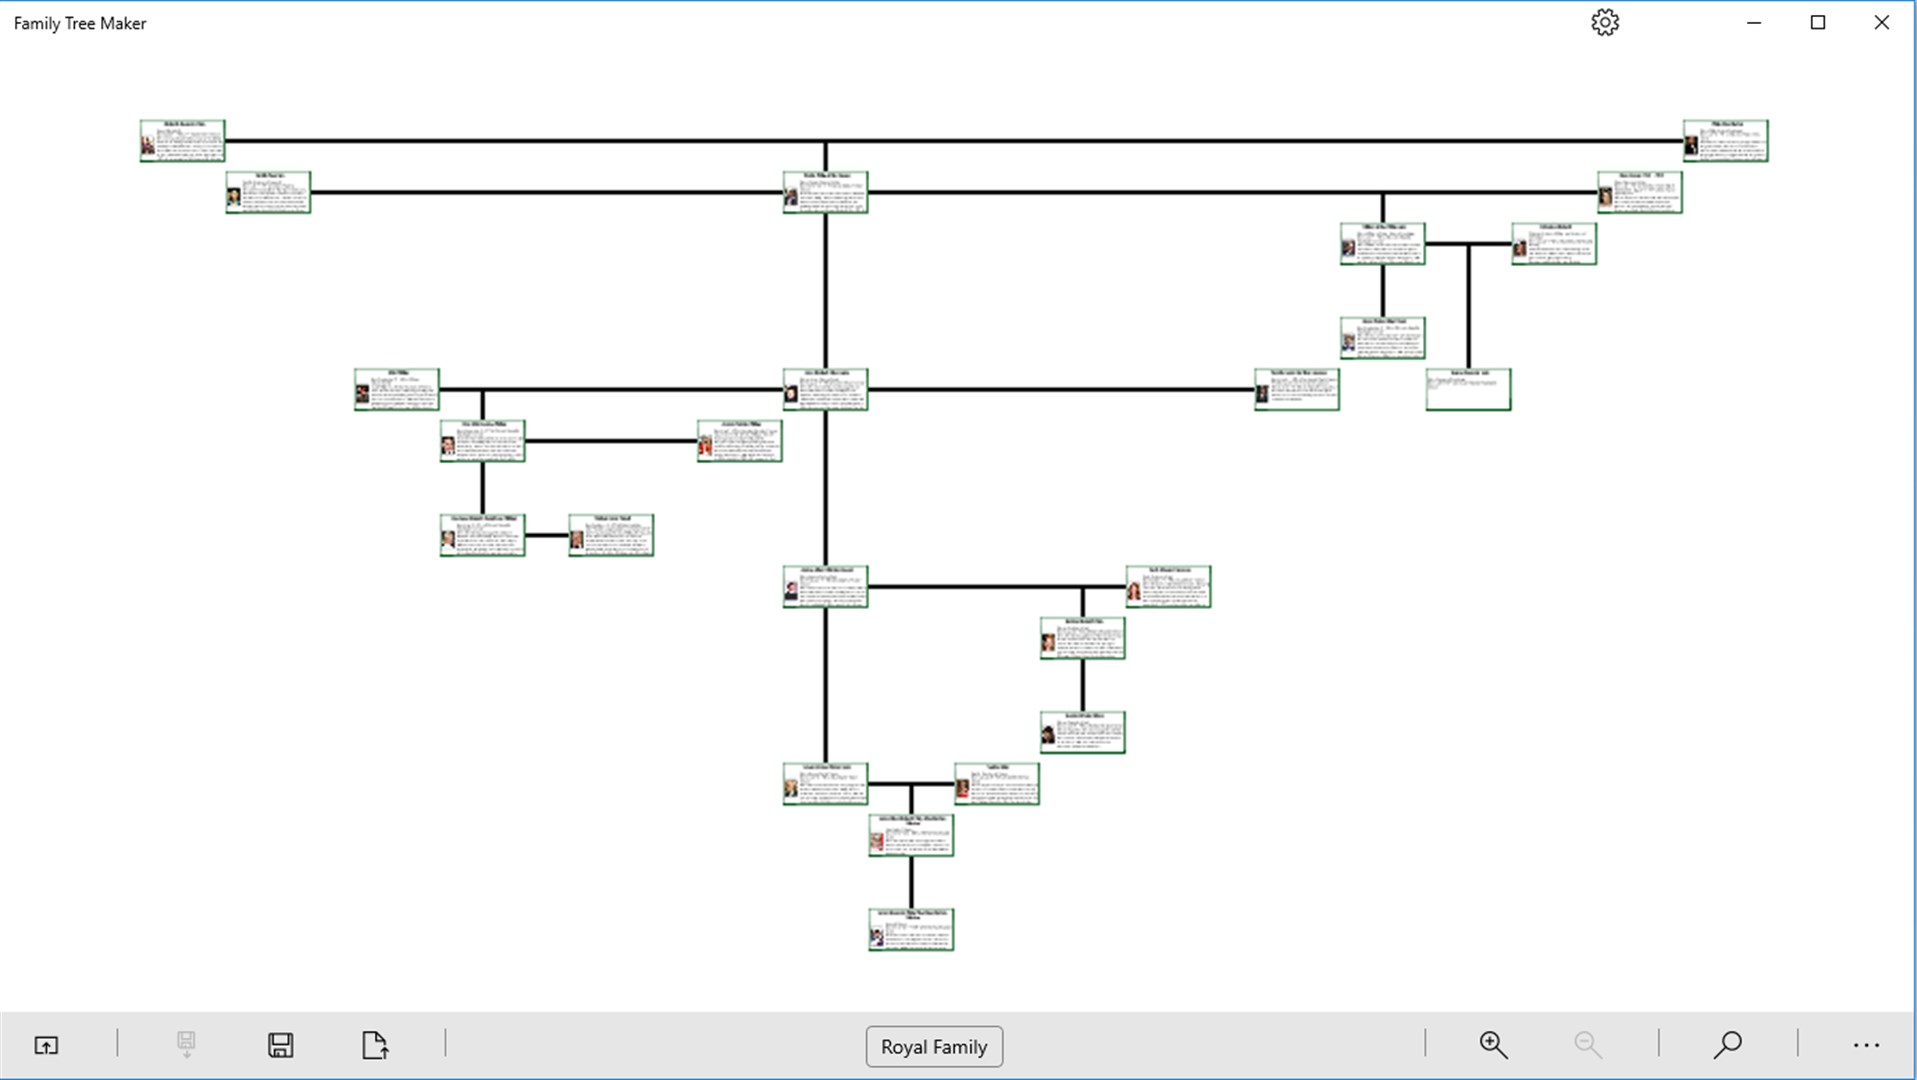The width and height of the screenshot is (1917, 1080).
Task: Open the central person card in the second generation
Action: point(825,192)
